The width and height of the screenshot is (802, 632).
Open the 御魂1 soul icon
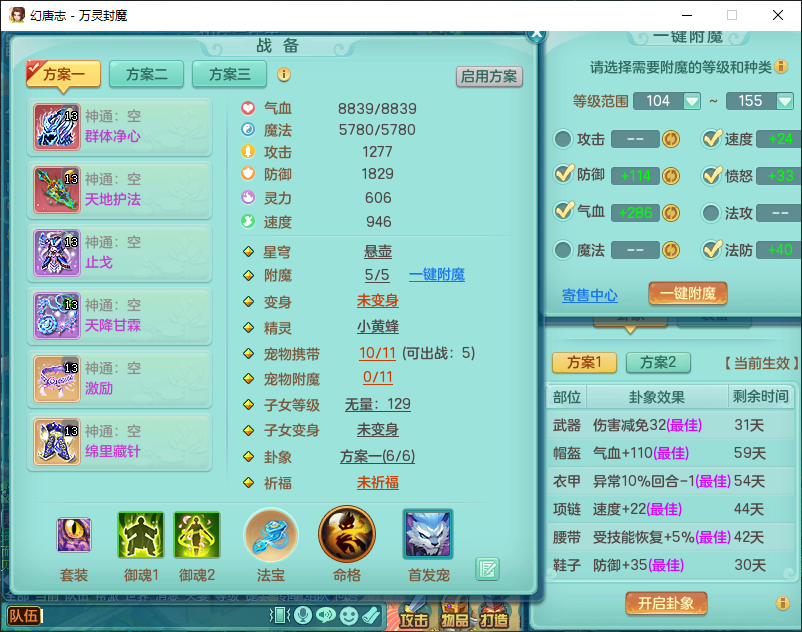pyautogui.click(x=141, y=535)
